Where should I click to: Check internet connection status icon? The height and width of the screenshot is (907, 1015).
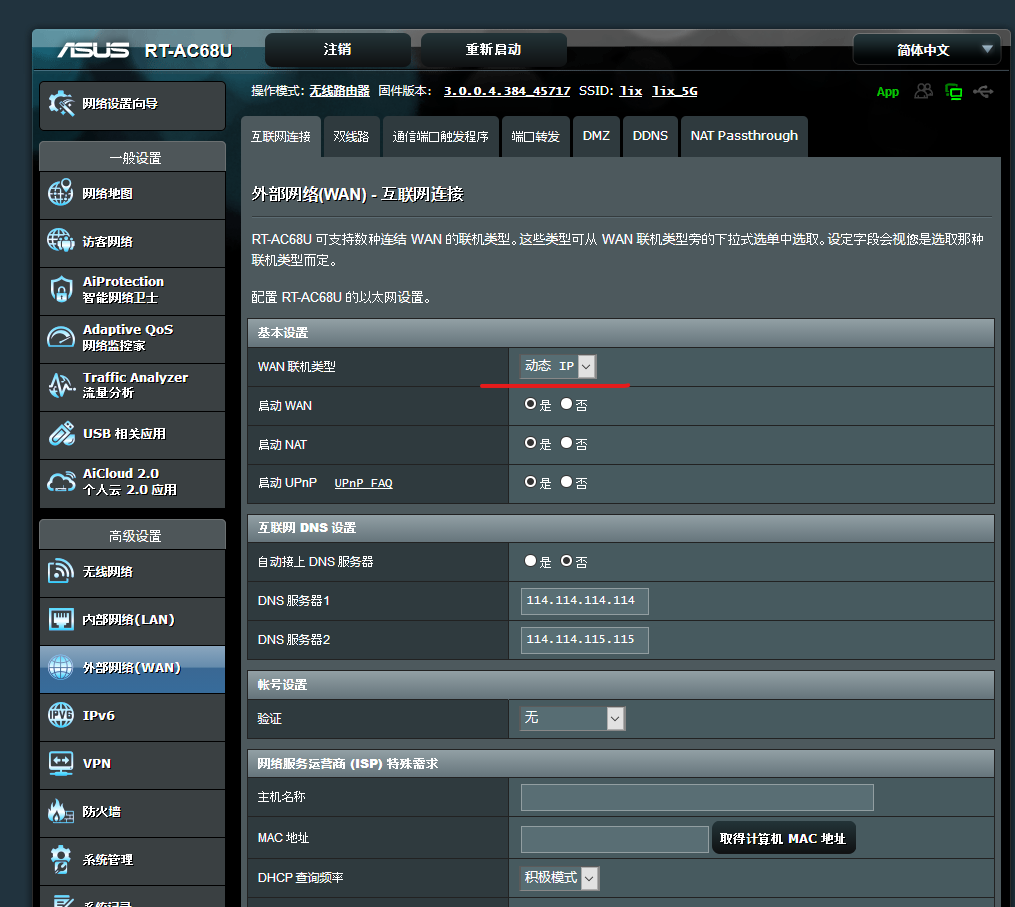click(953, 91)
